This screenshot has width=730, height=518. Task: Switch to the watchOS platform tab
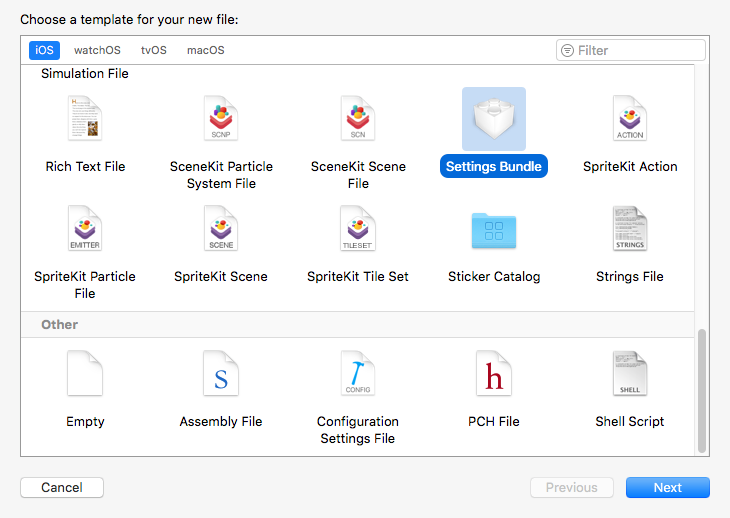95,50
